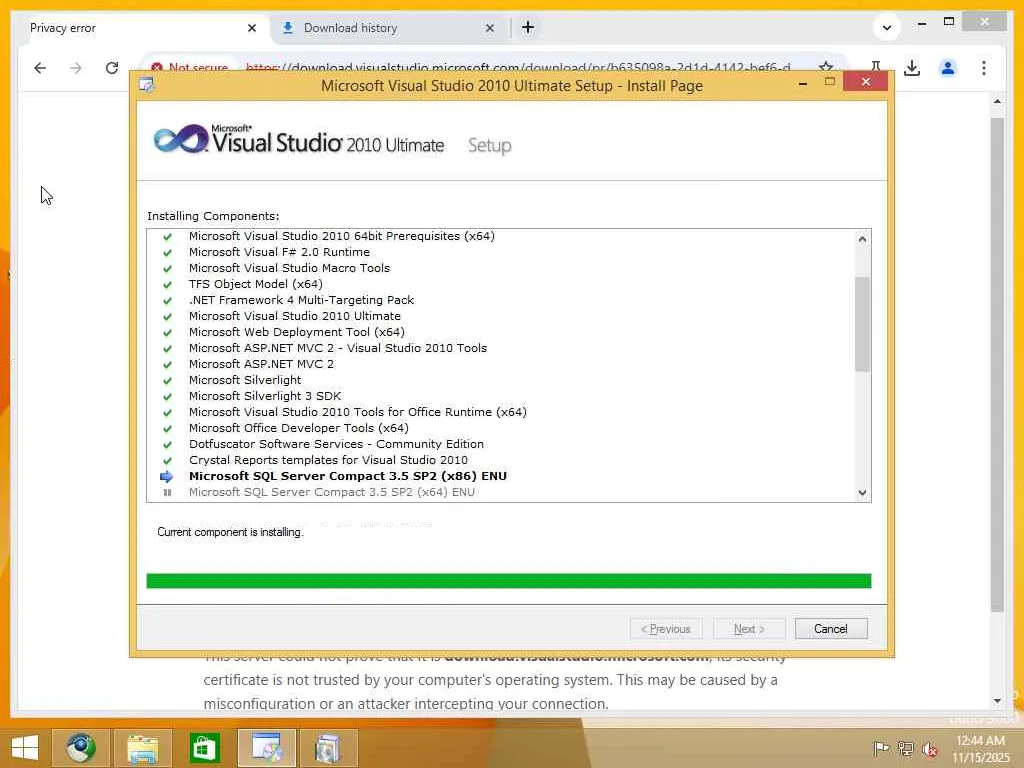Open the Action Center flag icon
Image resolution: width=1024 pixels, height=768 pixels.
881,748
